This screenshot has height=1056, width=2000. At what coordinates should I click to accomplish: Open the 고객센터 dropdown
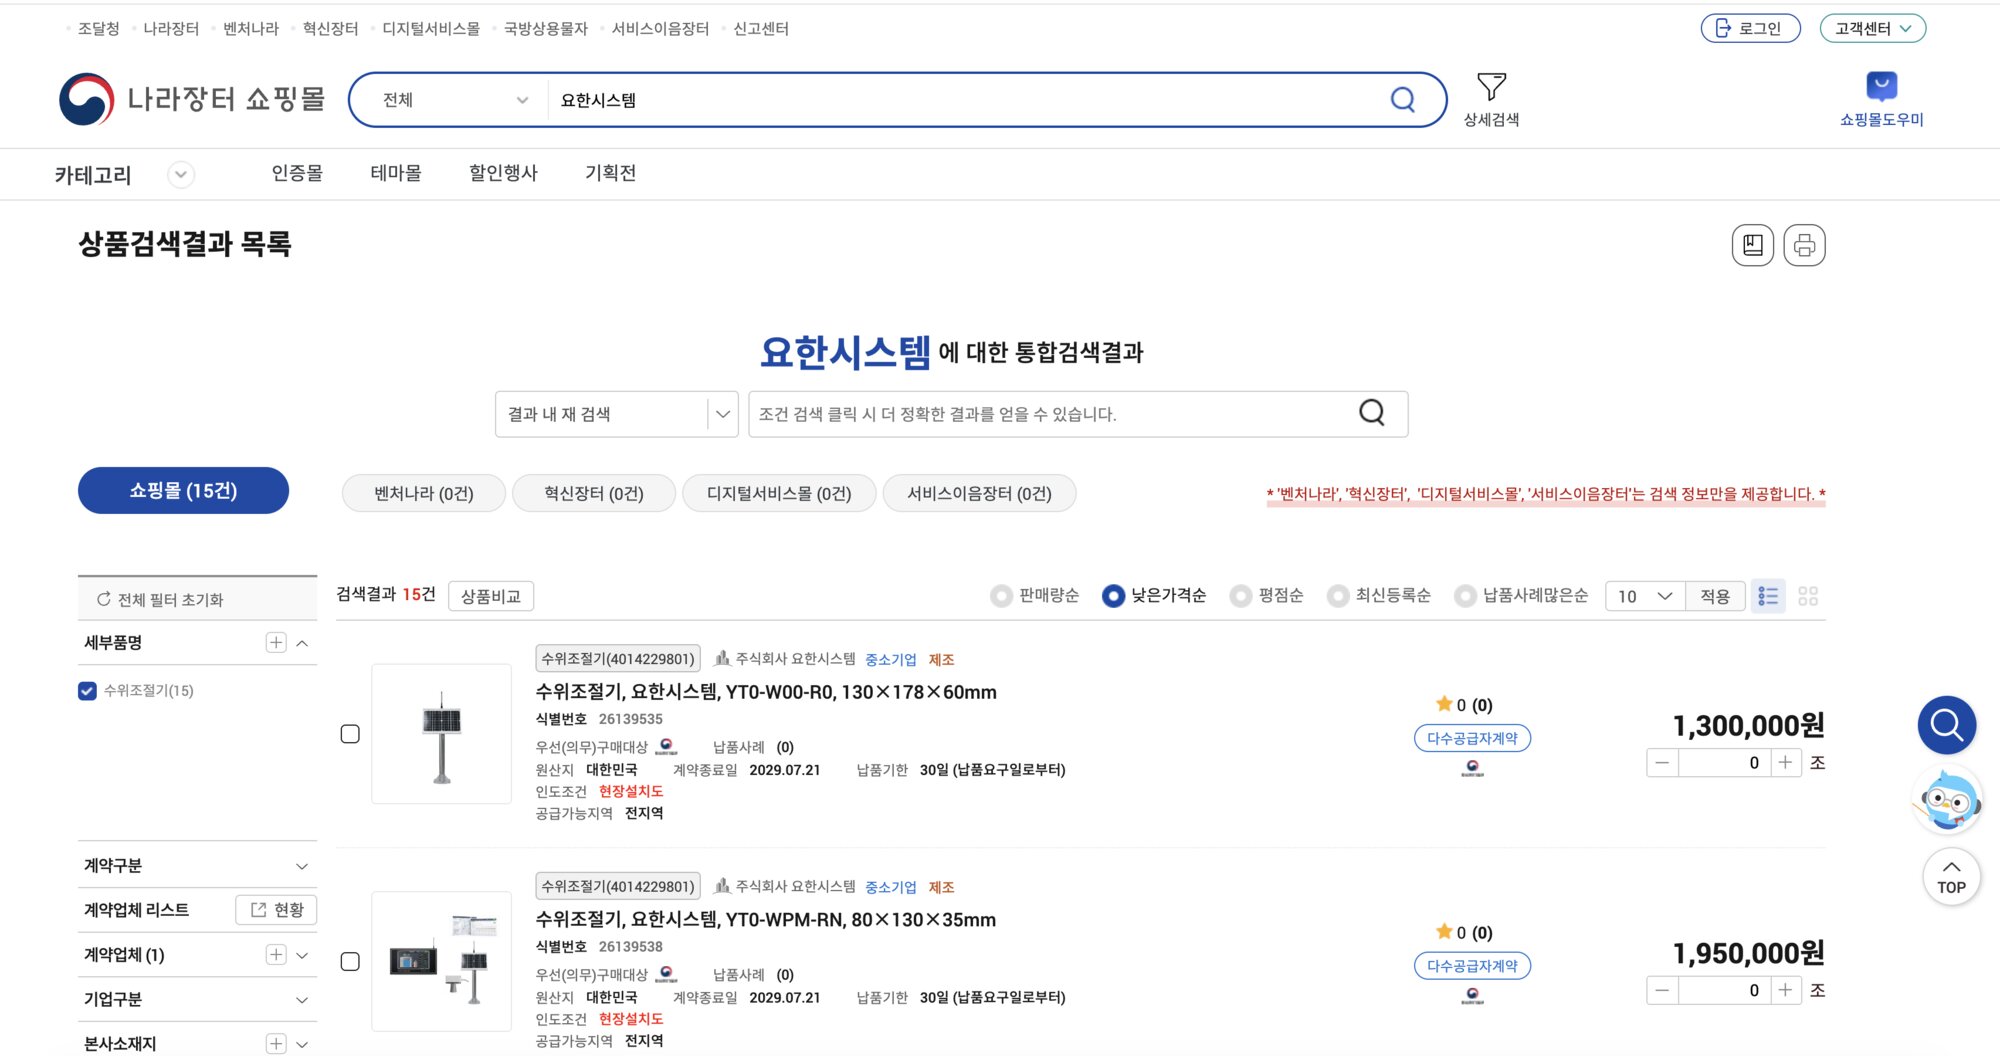1872,28
